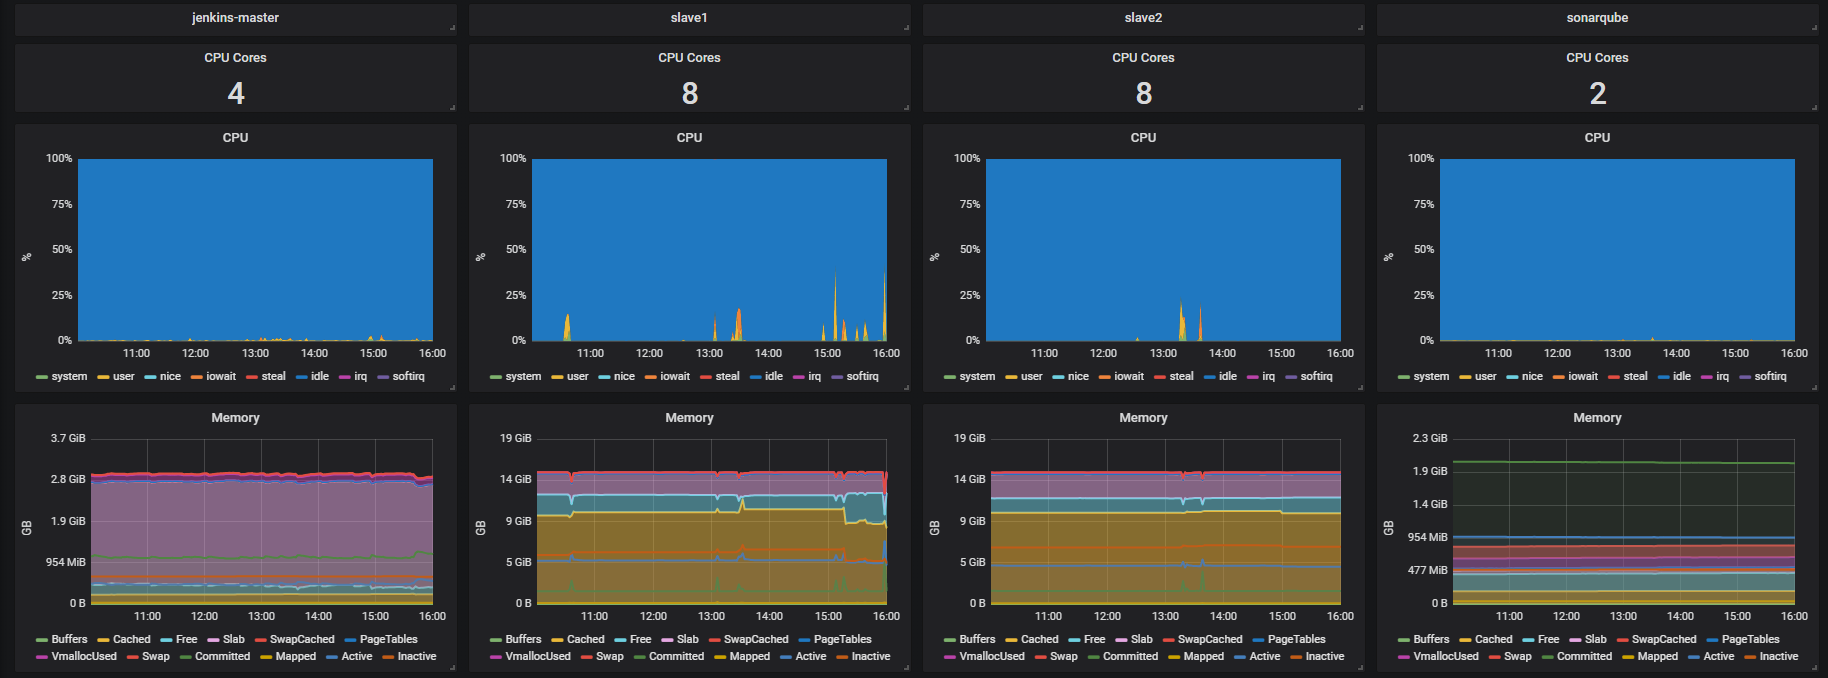This screenshot has height=678, width=1828.
Task: Toggle 'PageTables' in slave1 Memory legend
Action: point(843,640)
